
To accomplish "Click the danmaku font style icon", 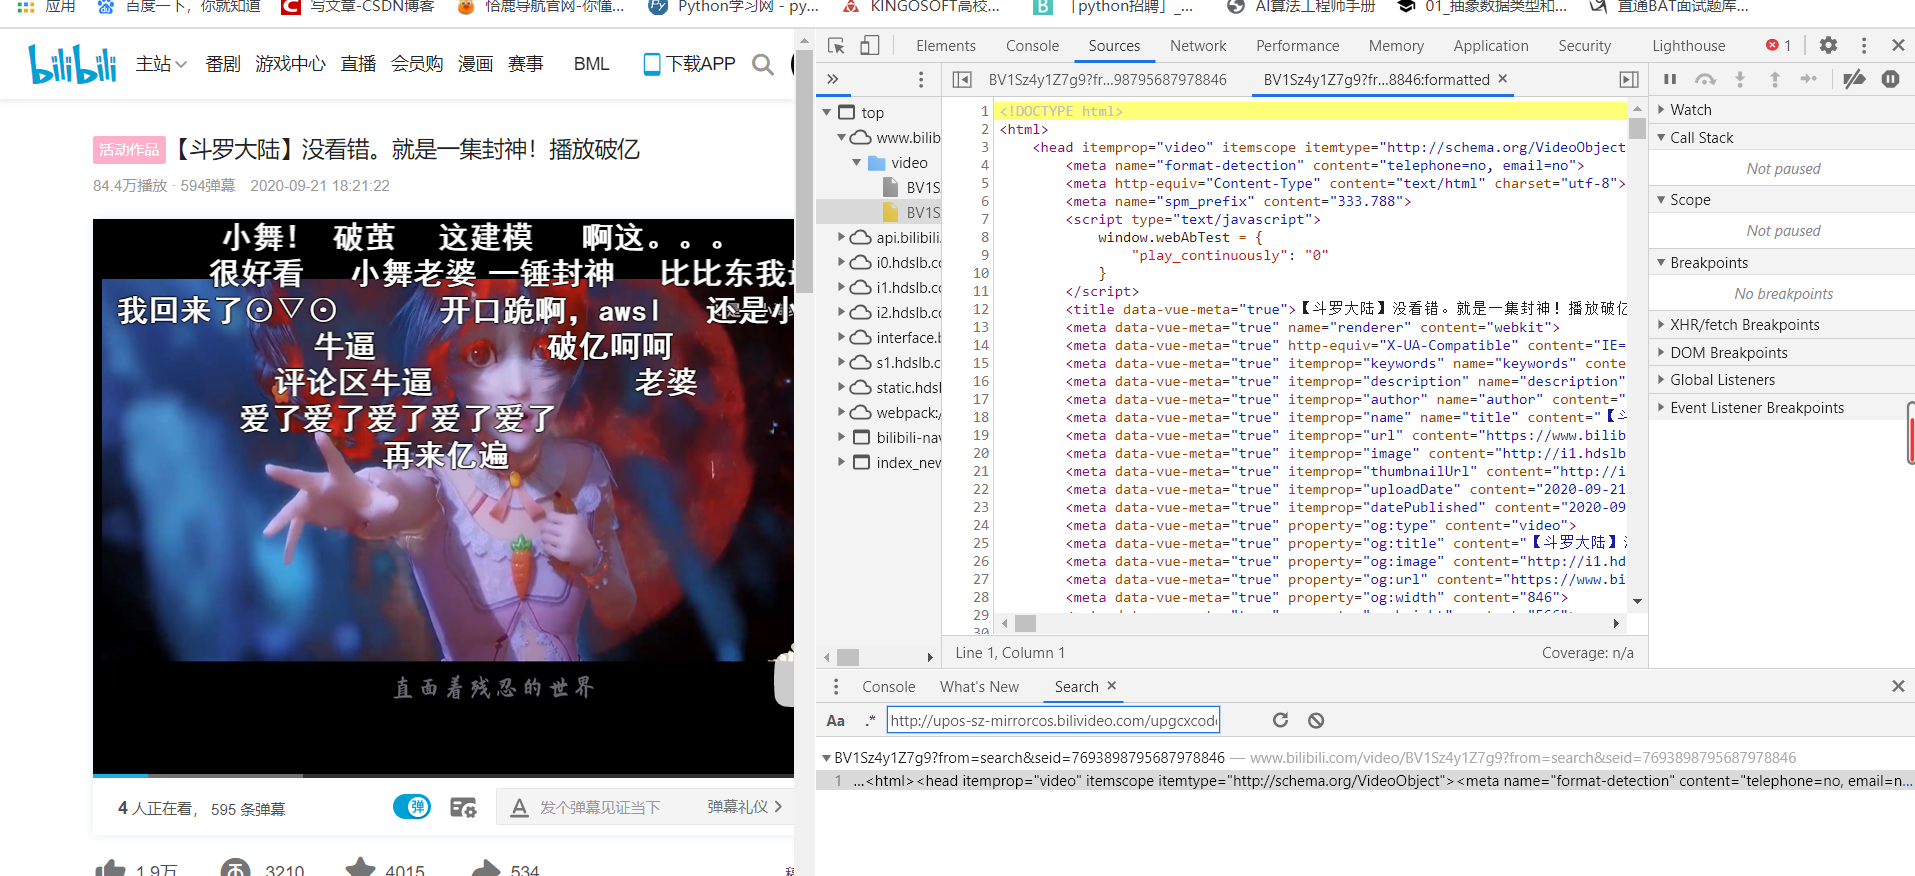I will click(519, 808).
